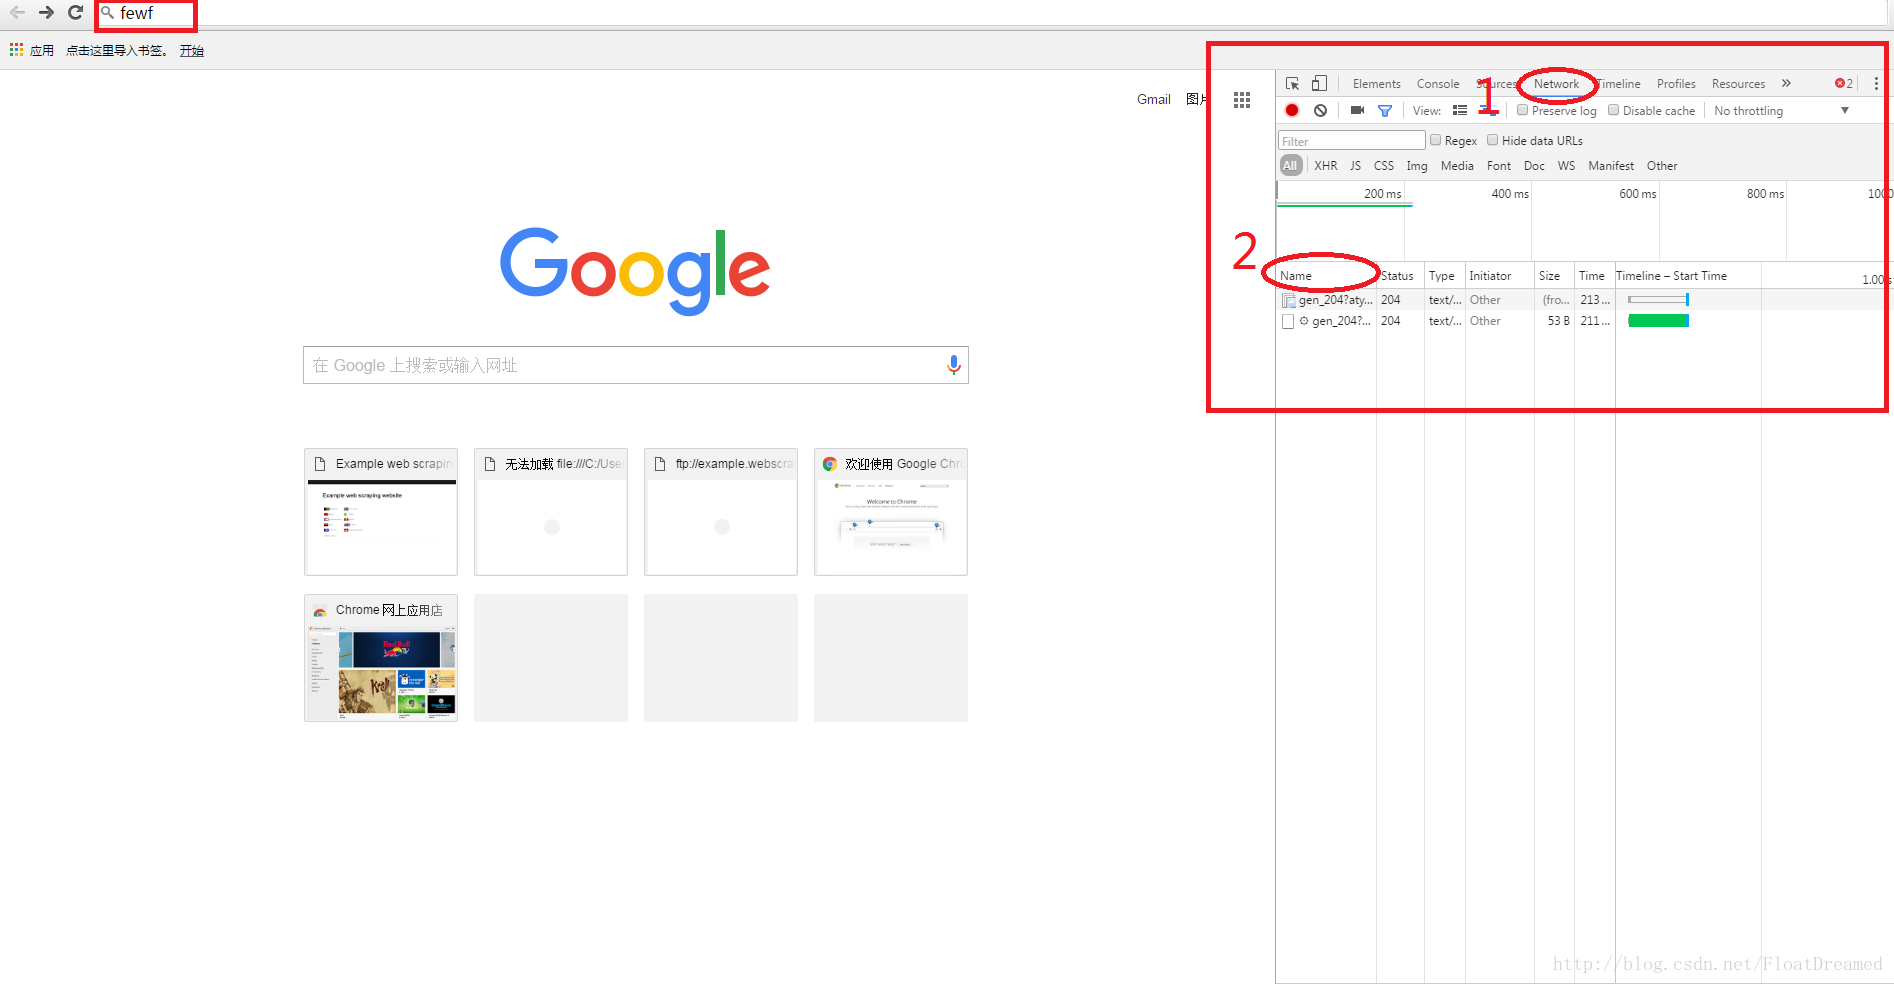The height and width of the screenshot is (984, 1894).
Task: Activate the DevTools inspect element picker
Action: pyautogui.click(x=1292, y=84)
